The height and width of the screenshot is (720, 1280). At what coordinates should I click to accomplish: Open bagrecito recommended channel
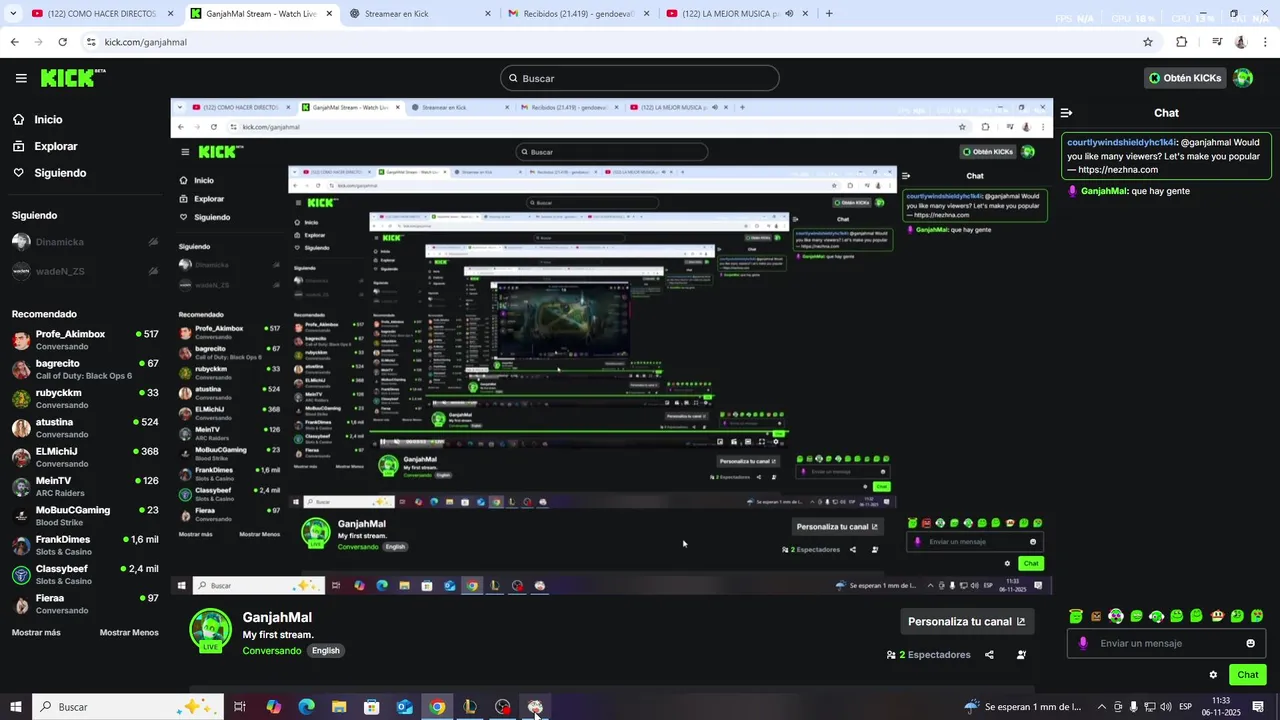85,369
